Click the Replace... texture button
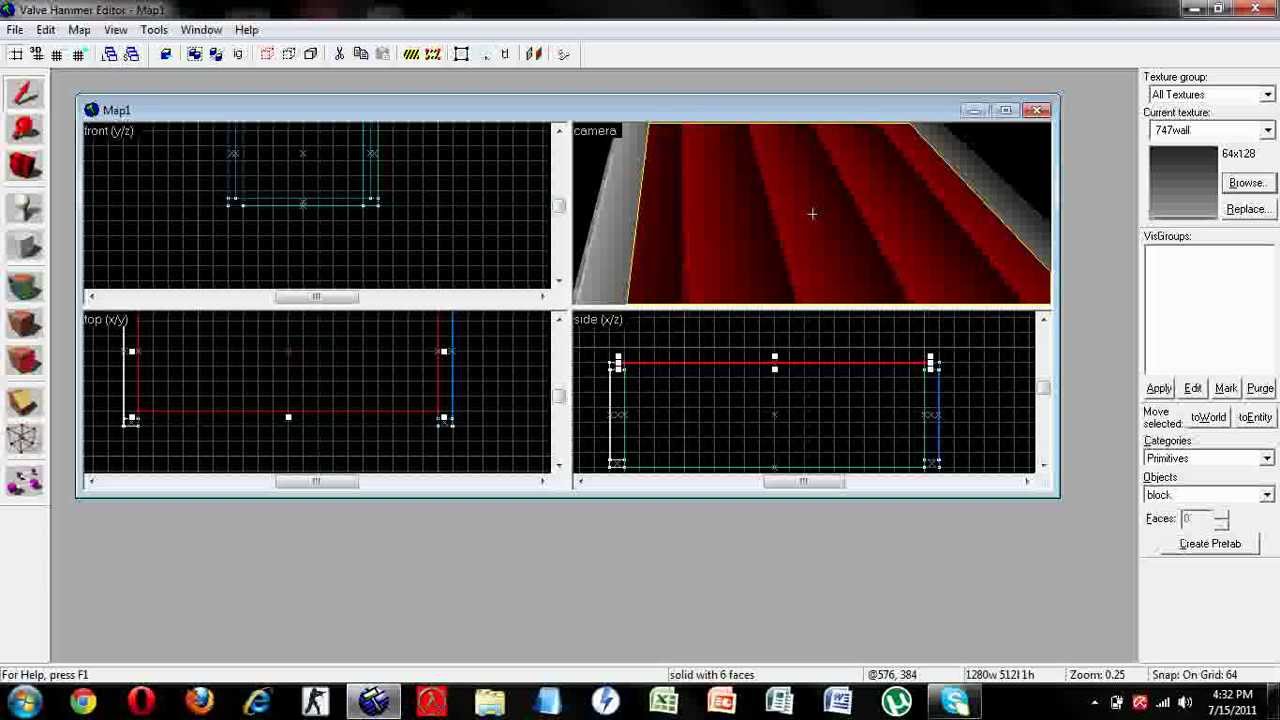Viewport: 1280px width, 720px height. click(x=1247, y=209)
